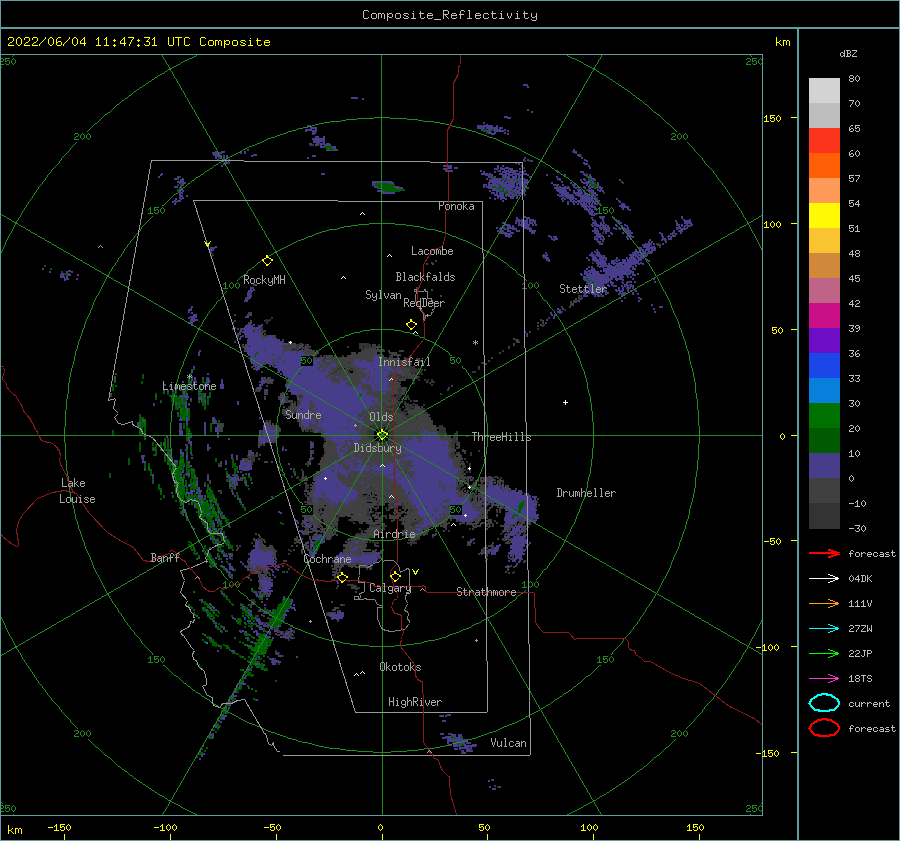Click yellow diamond marker above Calgary label
The height and width of the screenshot is (841, 900).
pos(395,576)
